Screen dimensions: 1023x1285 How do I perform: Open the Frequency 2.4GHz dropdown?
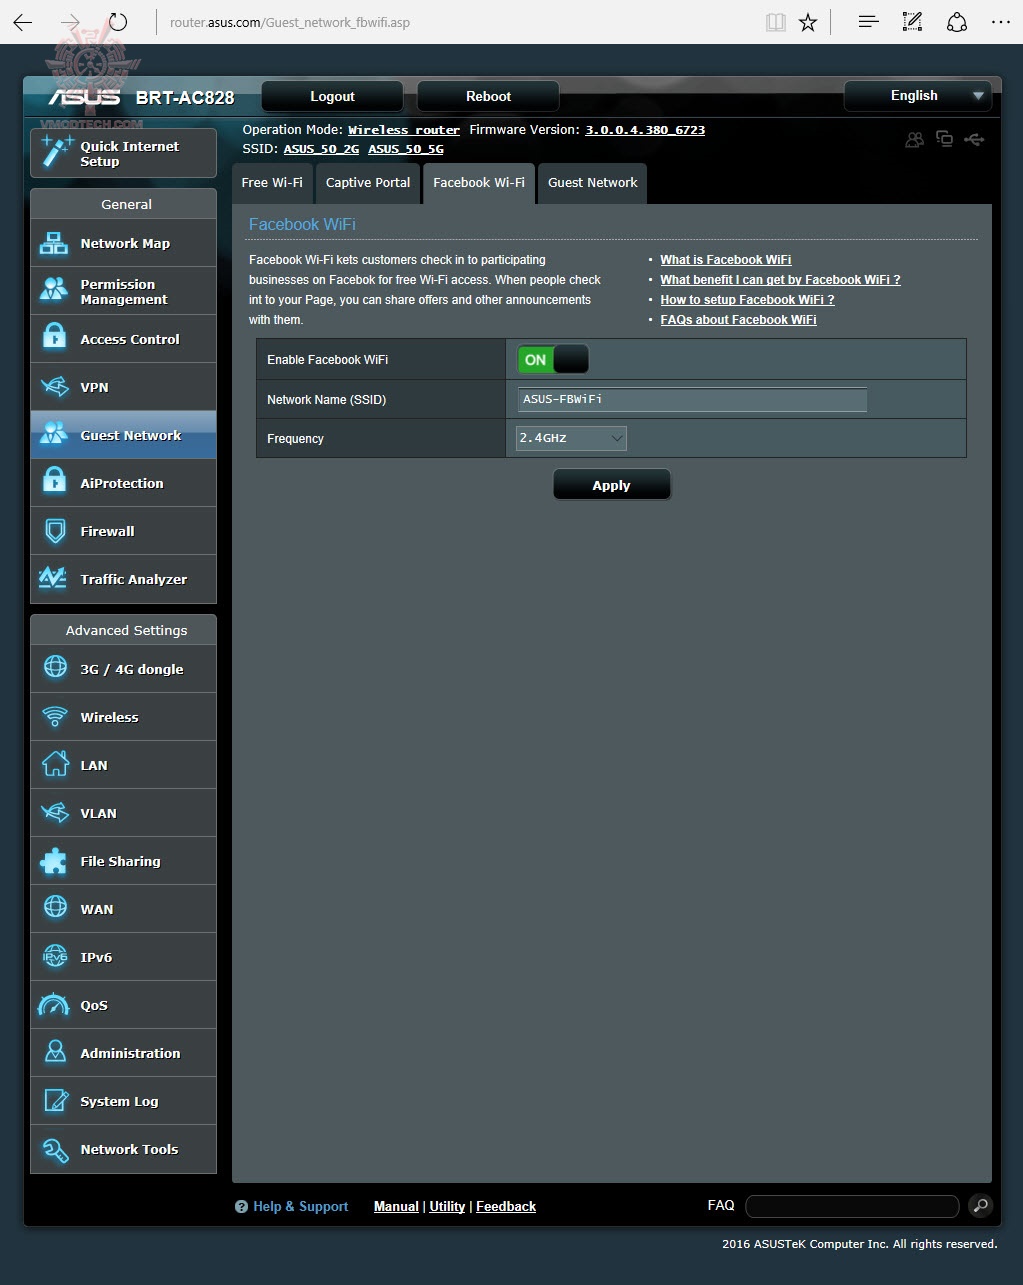[x=571, y=438]
